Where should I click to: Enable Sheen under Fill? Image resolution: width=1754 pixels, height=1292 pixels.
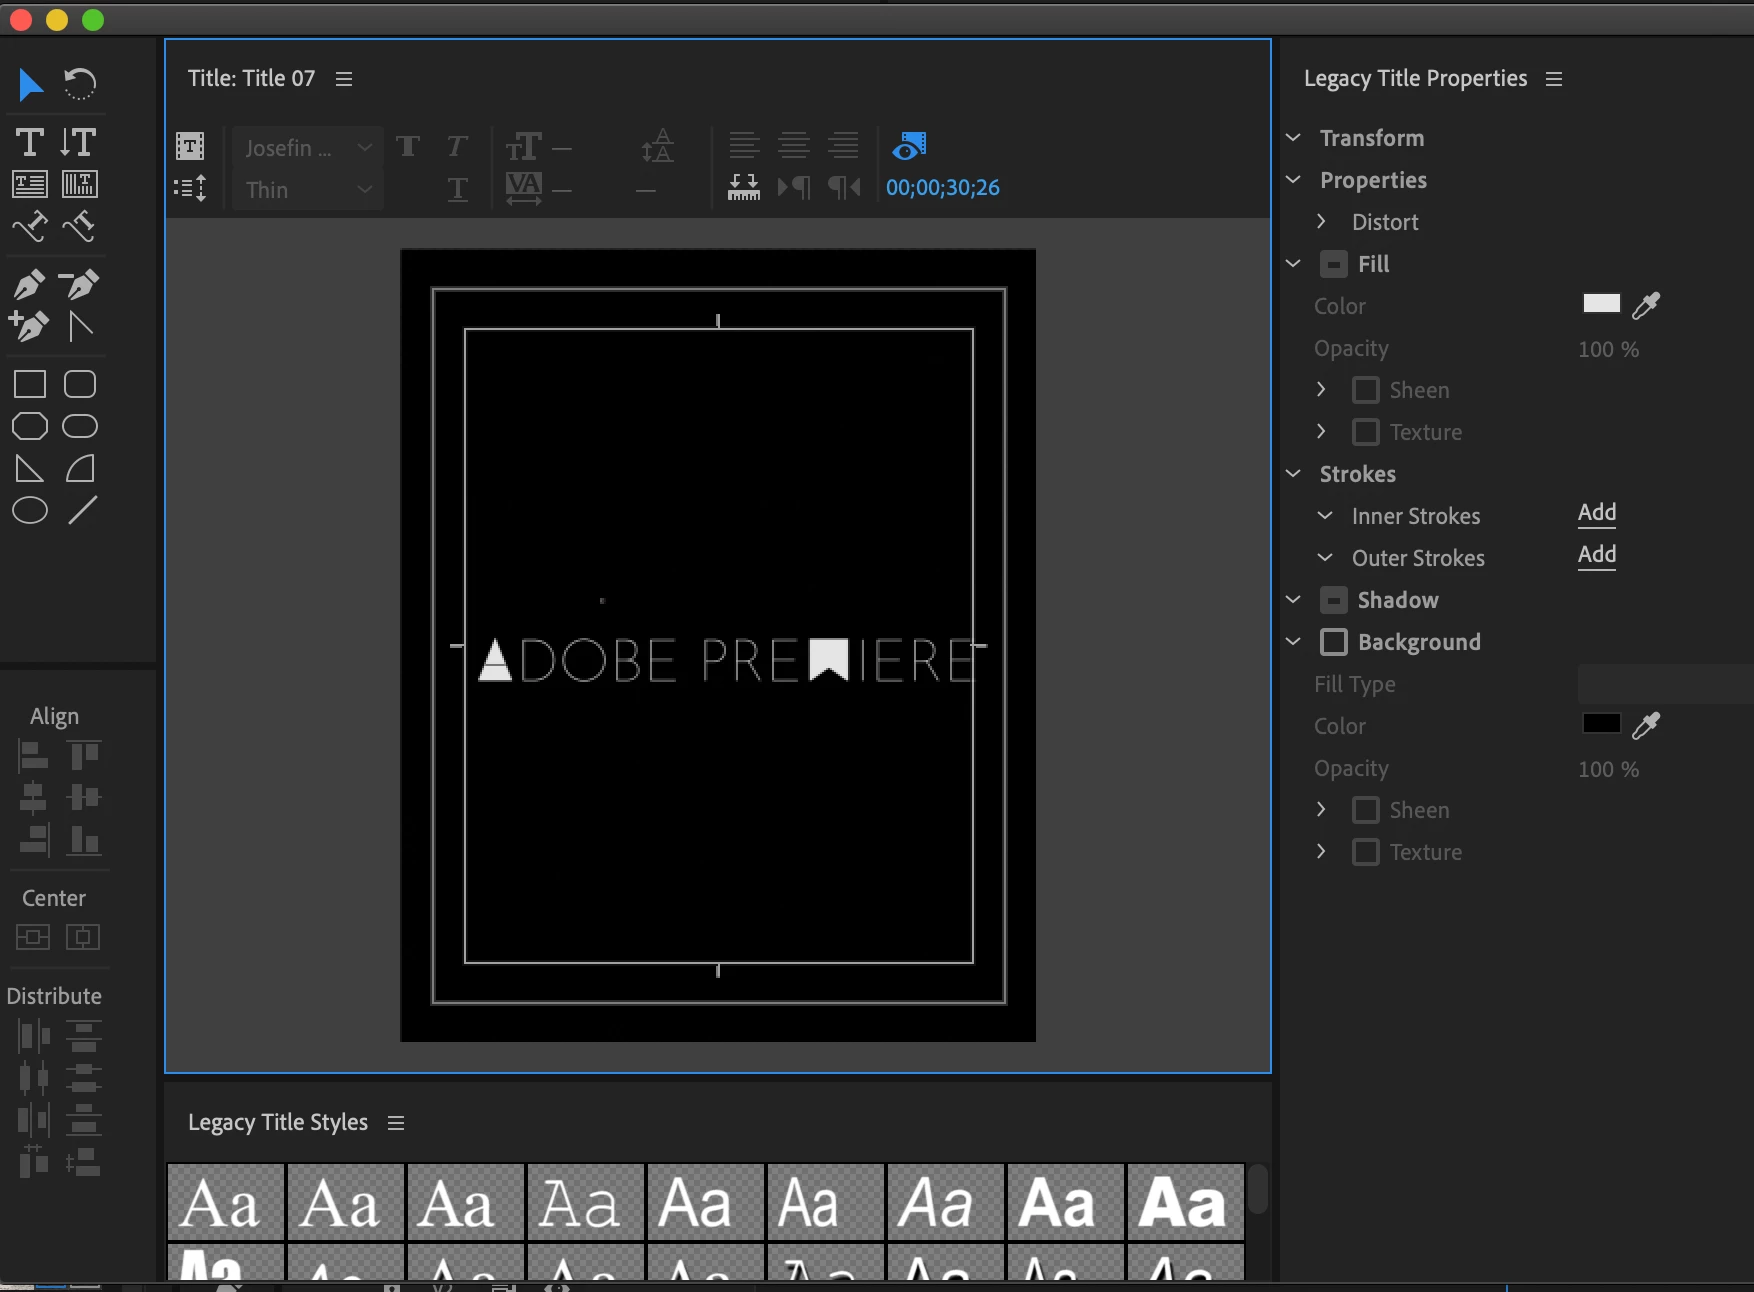(1365, 390)
